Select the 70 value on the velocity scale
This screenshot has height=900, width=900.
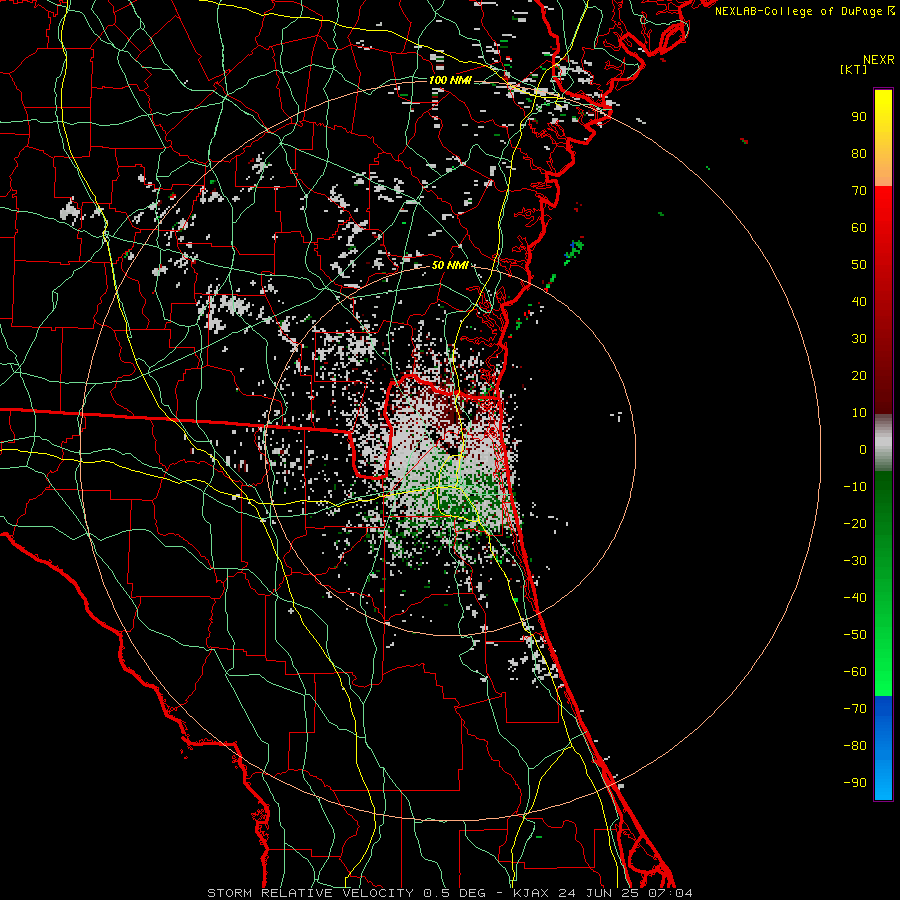tap(859, 191)
